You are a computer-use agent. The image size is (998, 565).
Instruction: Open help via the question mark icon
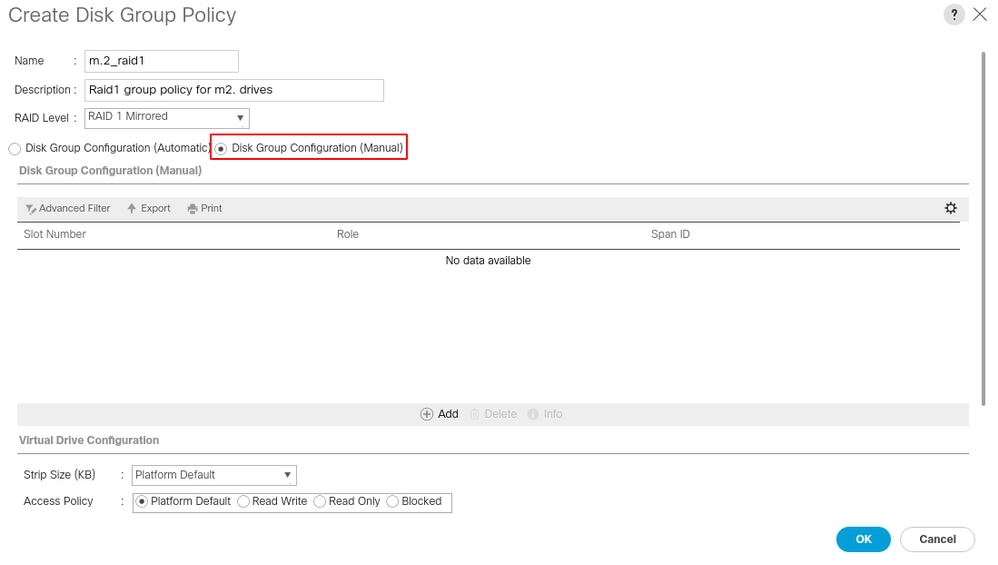[953, 15]
